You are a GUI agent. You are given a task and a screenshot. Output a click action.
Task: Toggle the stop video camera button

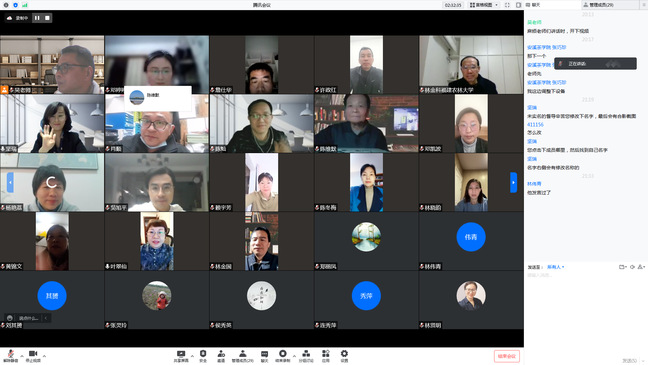coord(33,356)
